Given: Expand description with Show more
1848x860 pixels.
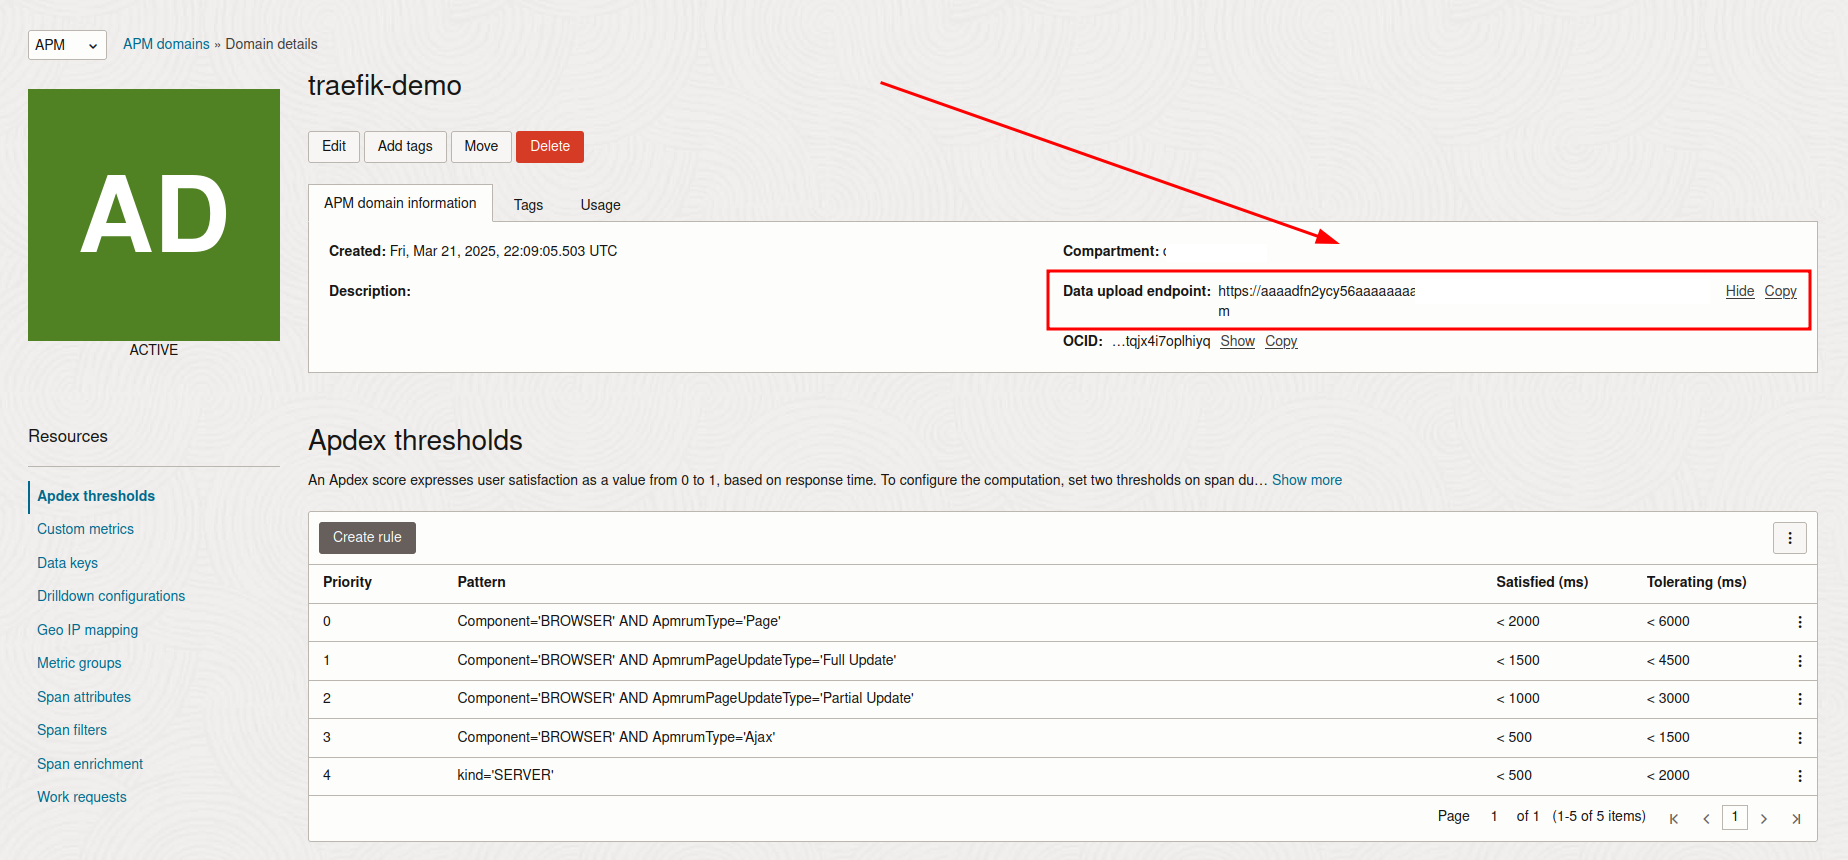Looking at the screenshot, I should (x=1306, y=480).
